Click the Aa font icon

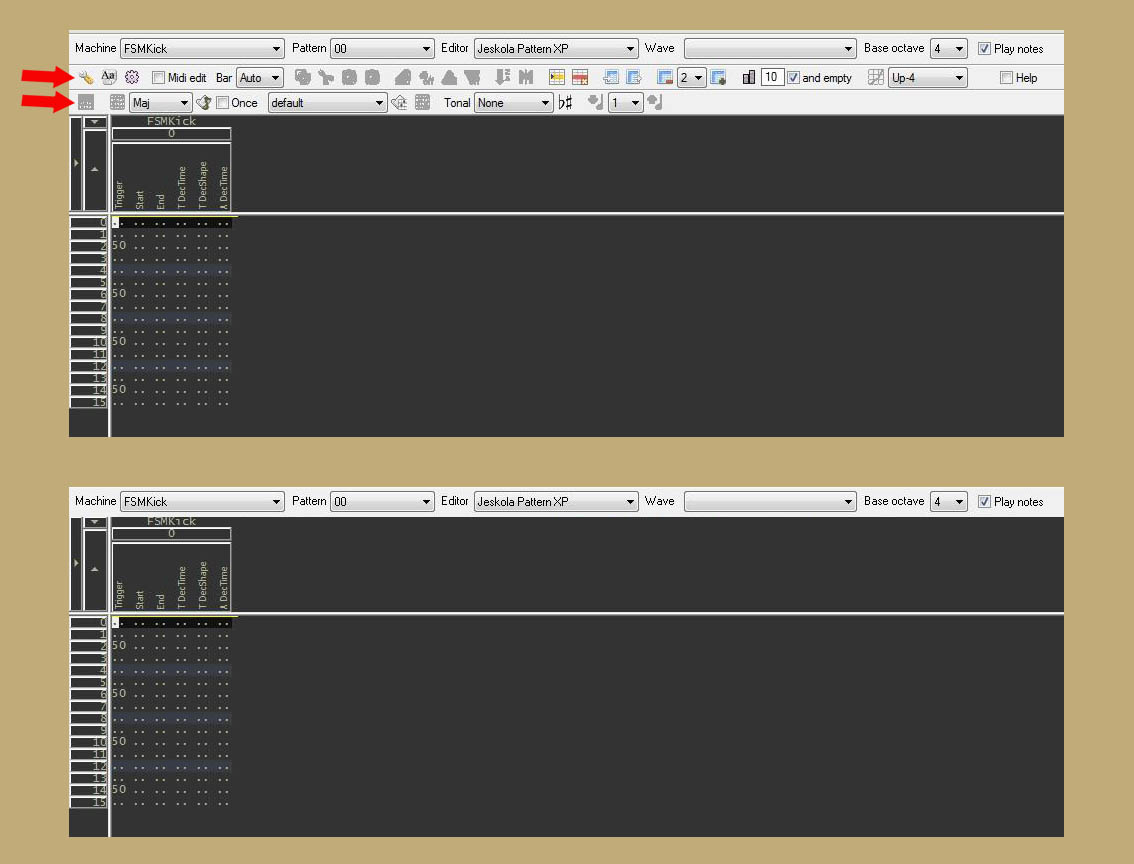click(109, 77)
